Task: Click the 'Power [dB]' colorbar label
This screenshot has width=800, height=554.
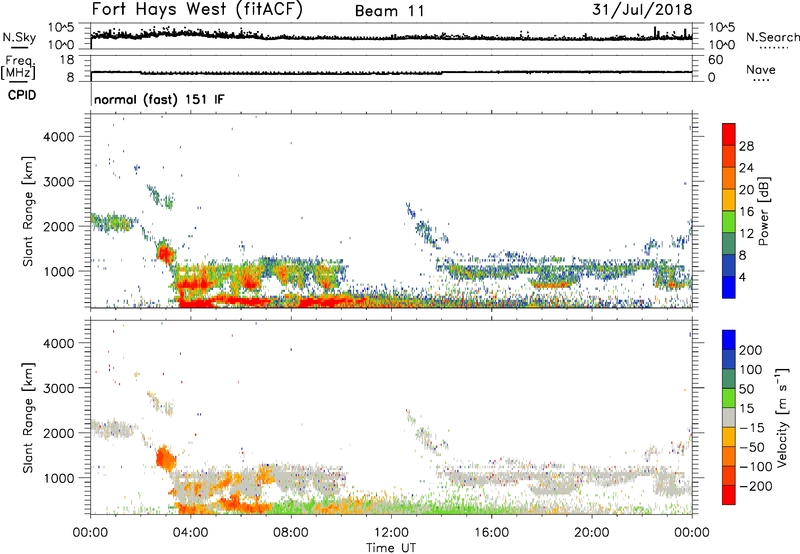Action: point(763,211)
